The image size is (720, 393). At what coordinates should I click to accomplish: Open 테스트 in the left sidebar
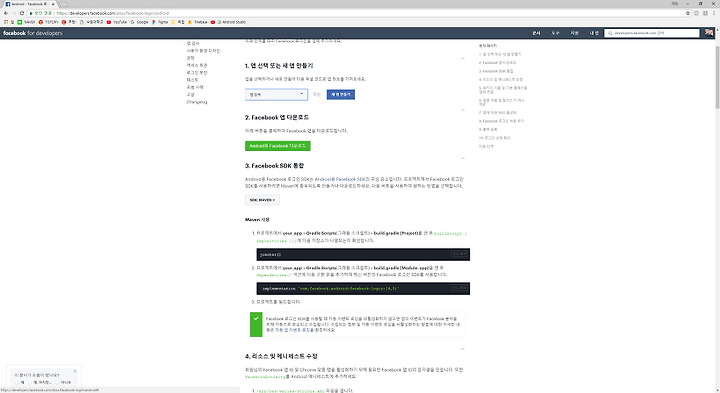[x=192, y=80]
